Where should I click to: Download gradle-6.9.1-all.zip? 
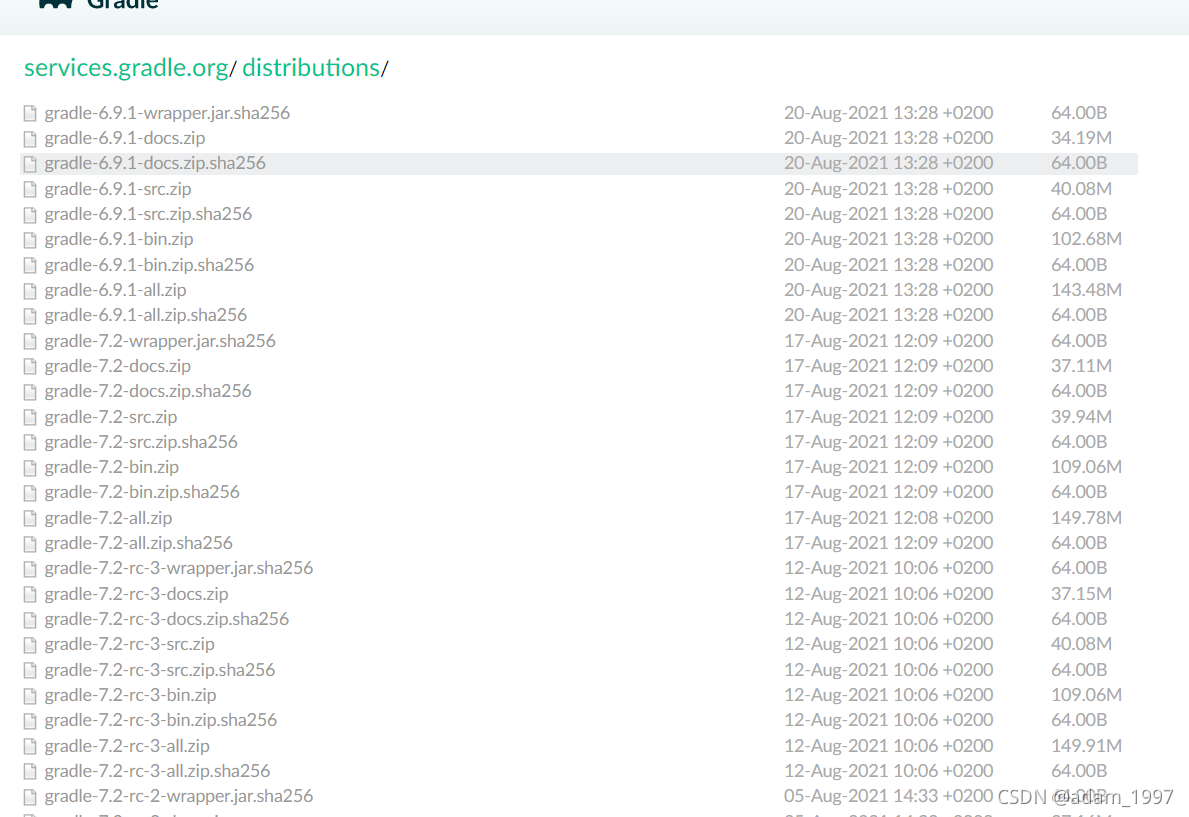(x=115, y=290)
